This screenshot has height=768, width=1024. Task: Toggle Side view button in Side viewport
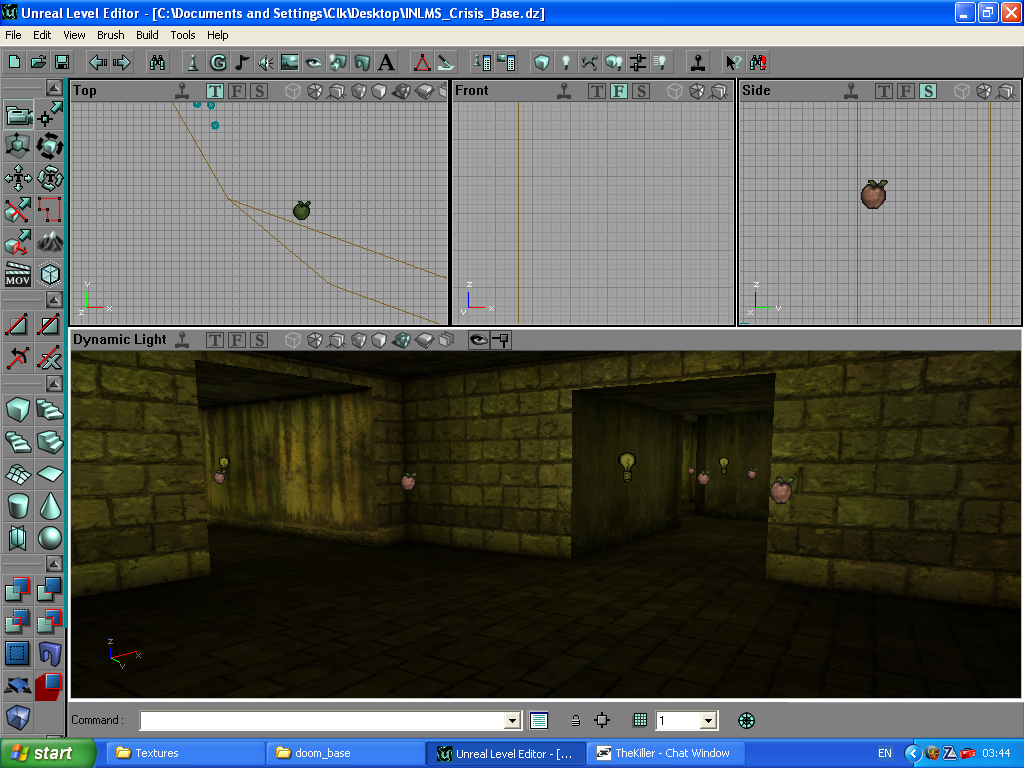928,91
